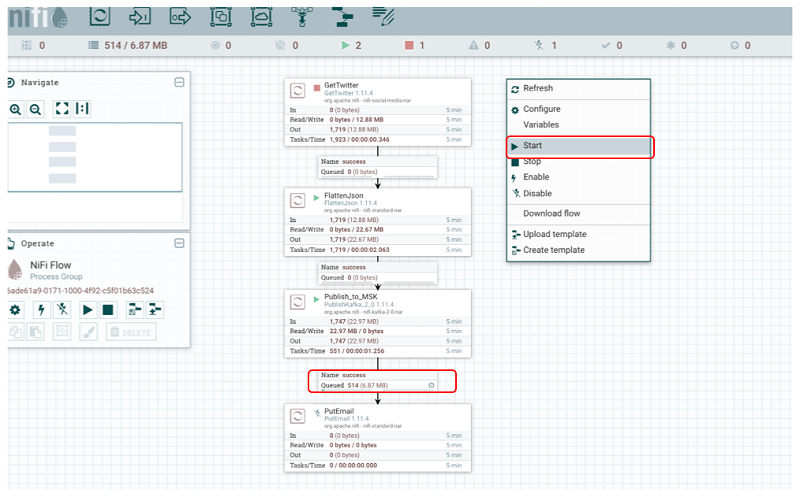Click the copy icon in Operate panel
This screenshot has width=800, height=497.
point(16,332)
